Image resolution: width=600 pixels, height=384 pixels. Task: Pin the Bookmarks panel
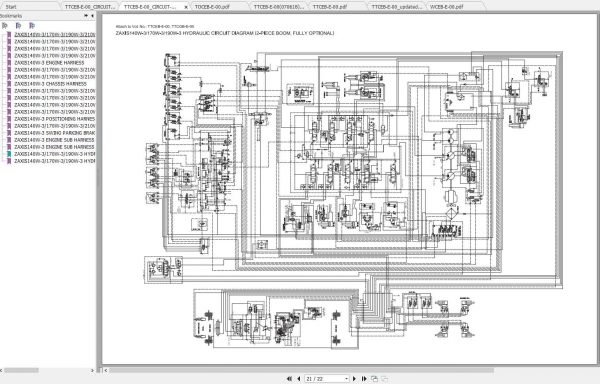pos(86,16)
